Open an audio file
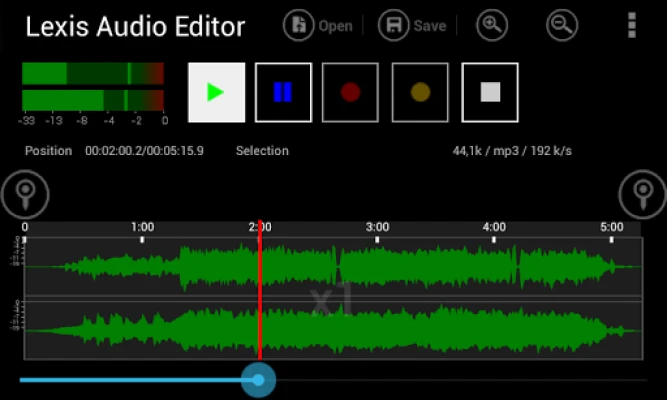Viewport: 667px width, 400px height. click(318, 26)
